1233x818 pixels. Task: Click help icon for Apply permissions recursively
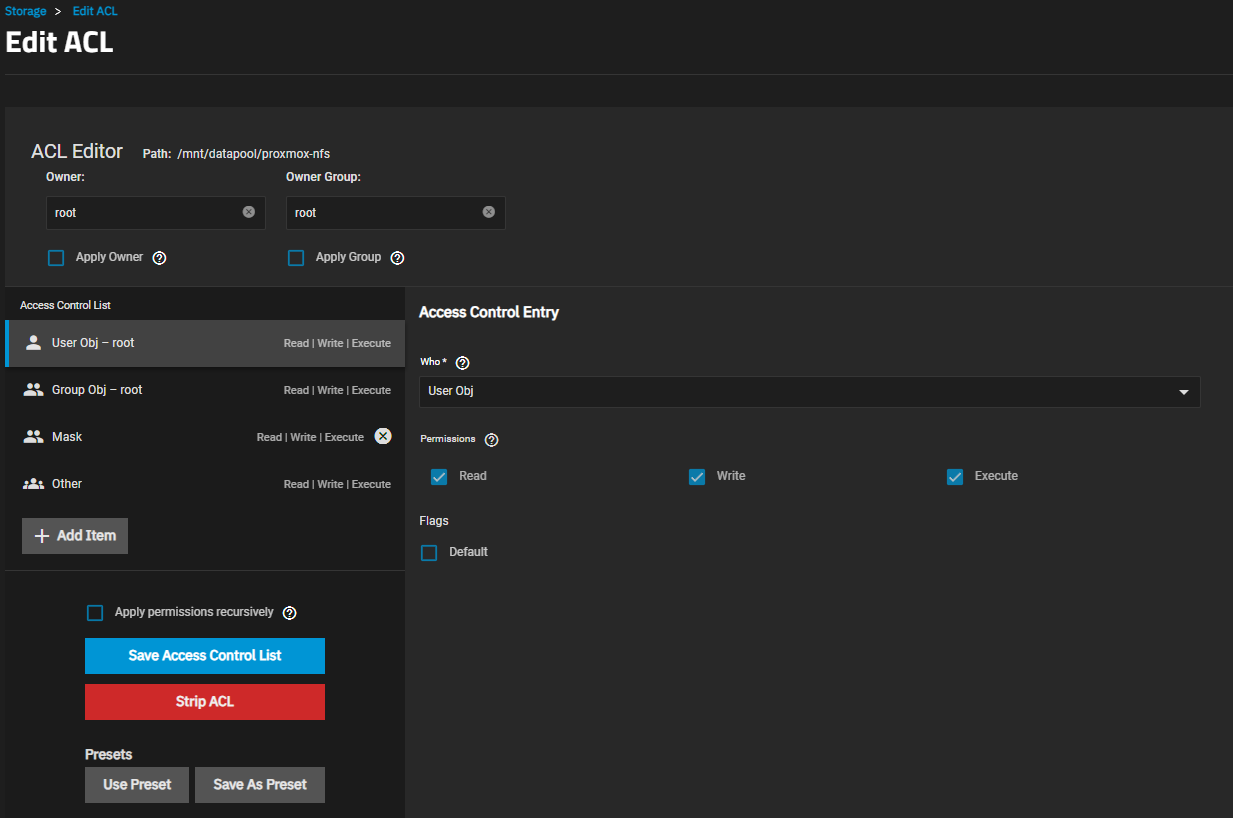click(x=290, y=613)
